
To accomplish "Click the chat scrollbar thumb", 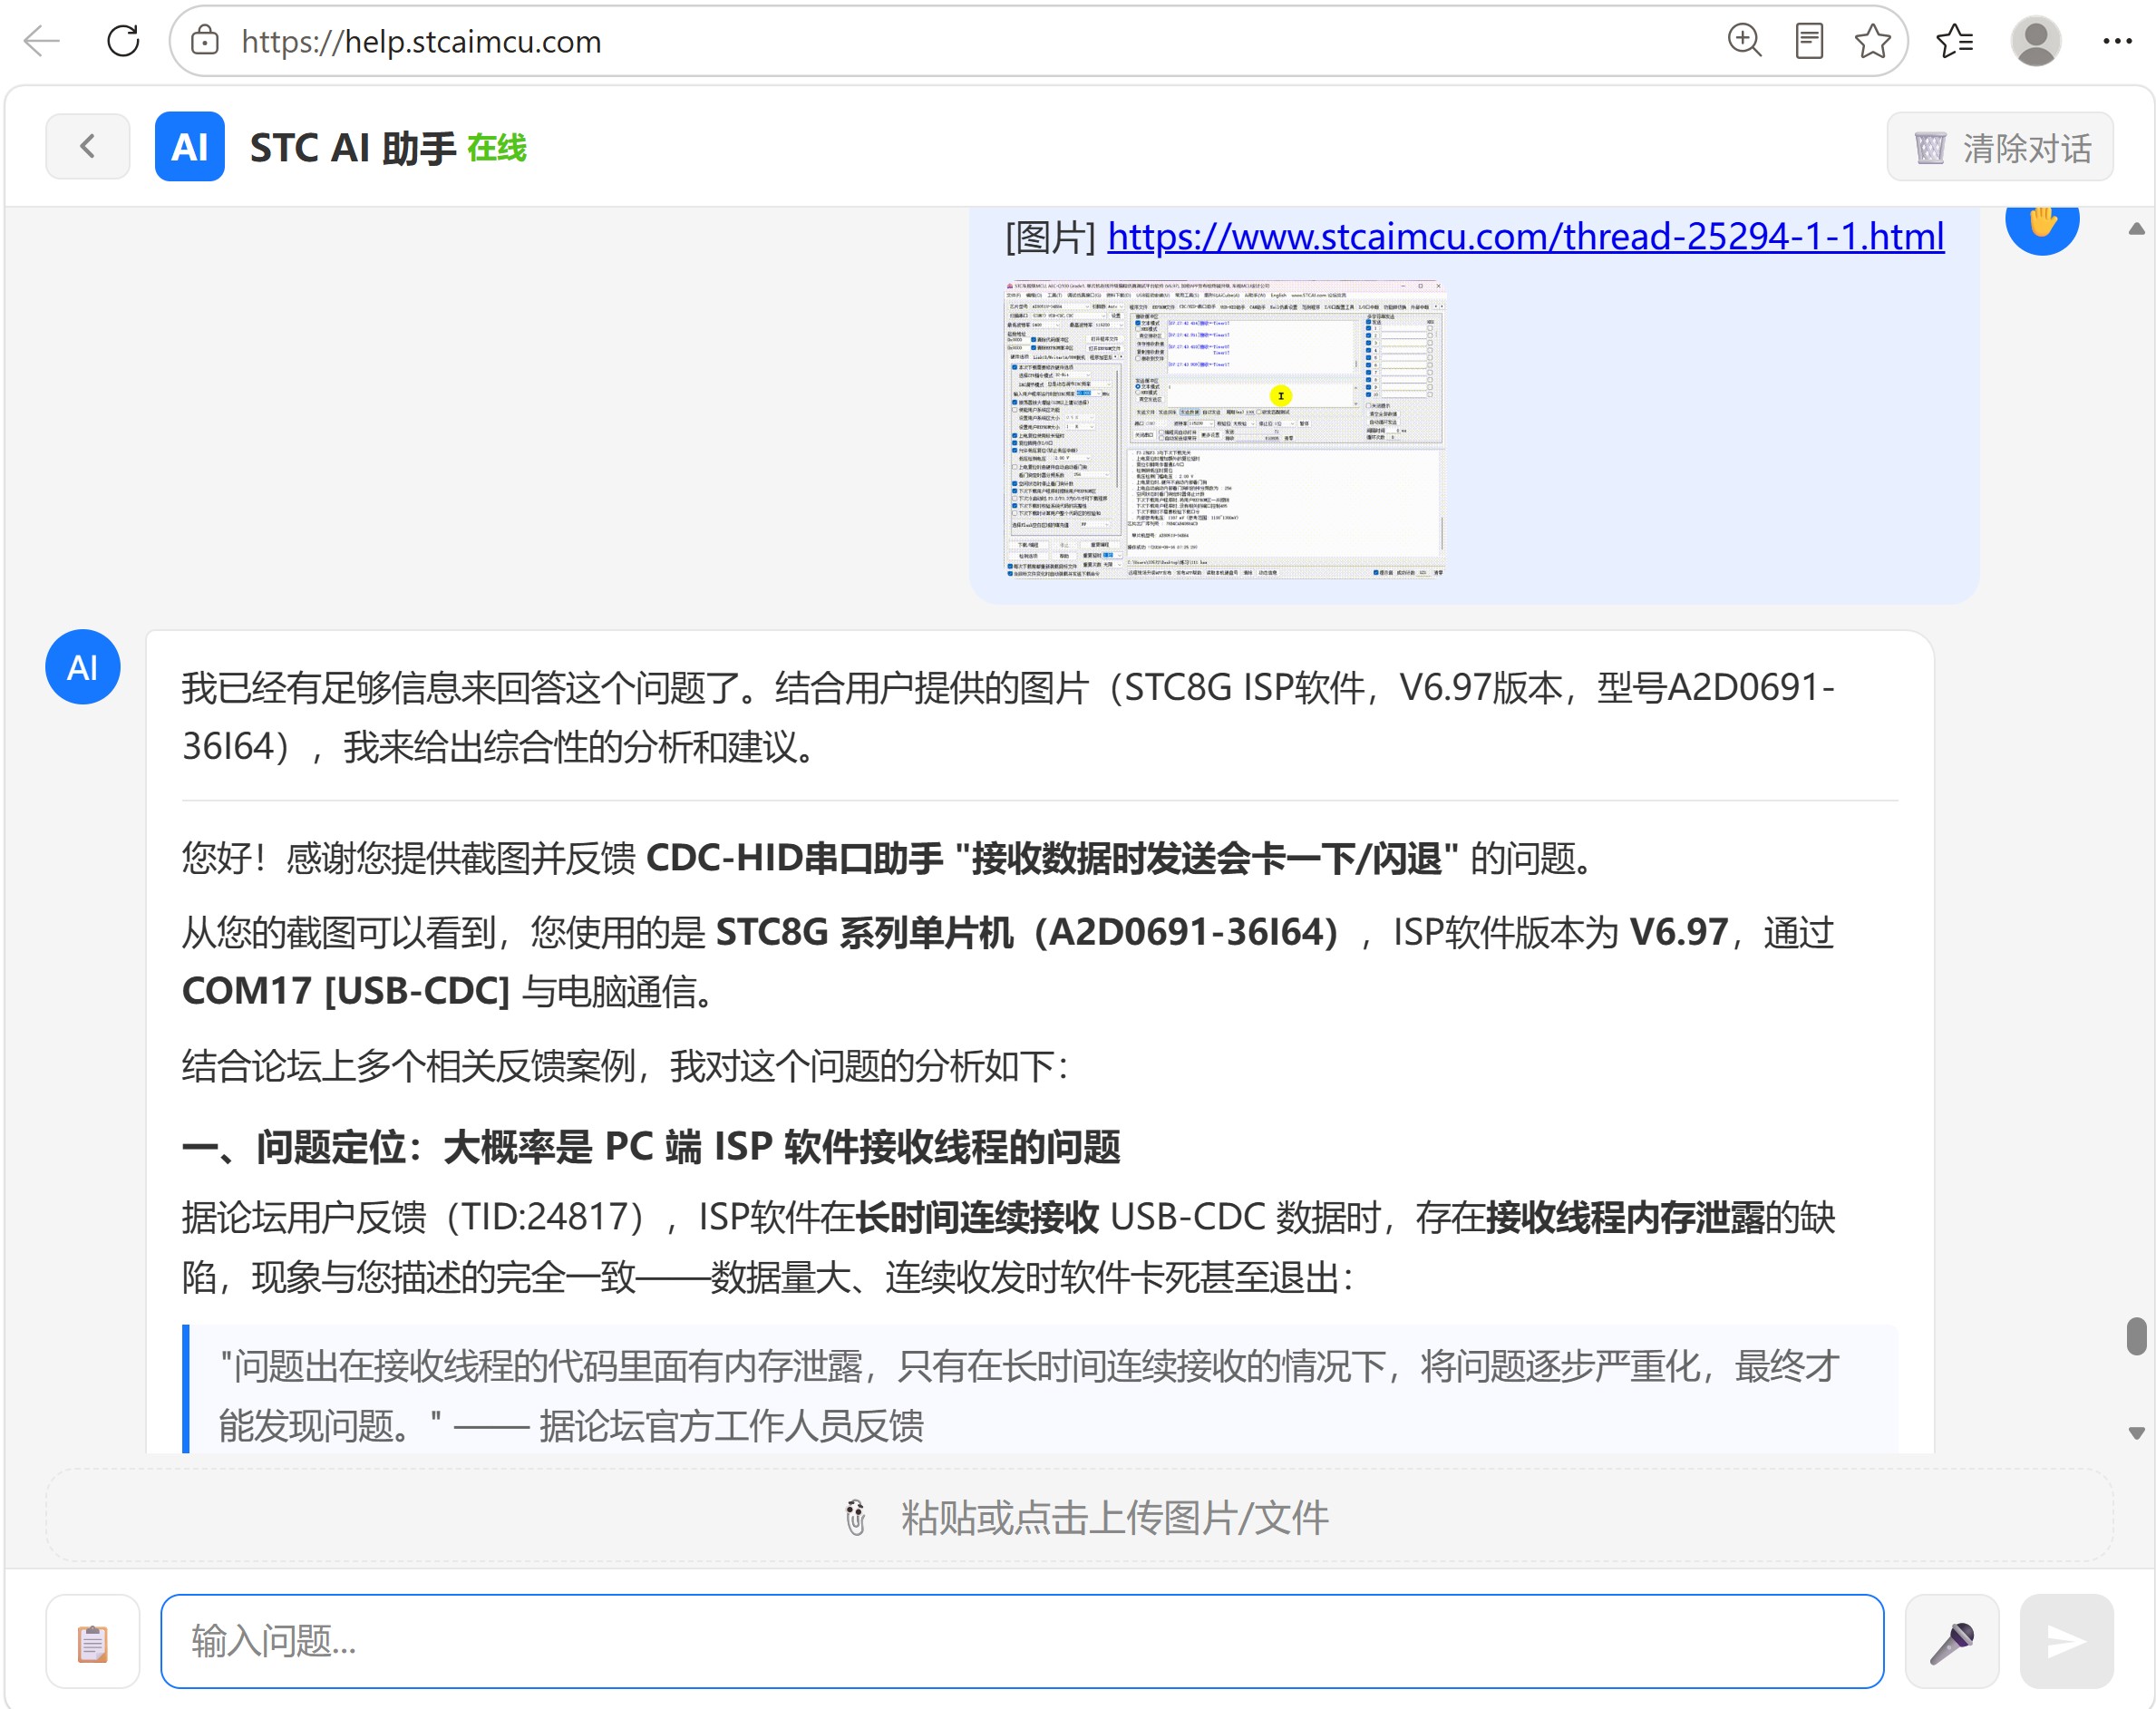I will pyautogui.click(x=2136, y=1336).
